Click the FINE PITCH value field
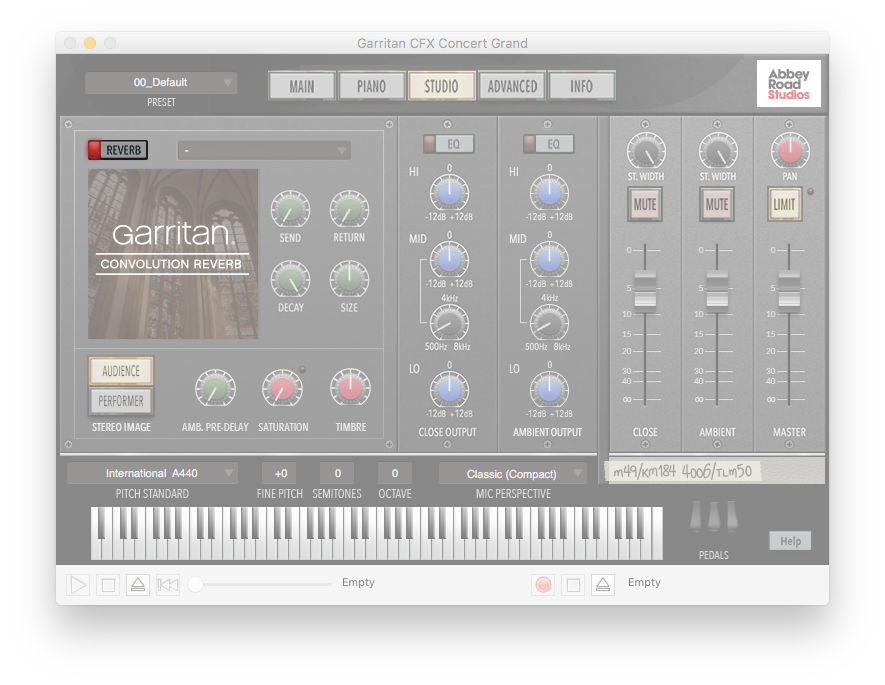885x685 pixels. [281, 473]
